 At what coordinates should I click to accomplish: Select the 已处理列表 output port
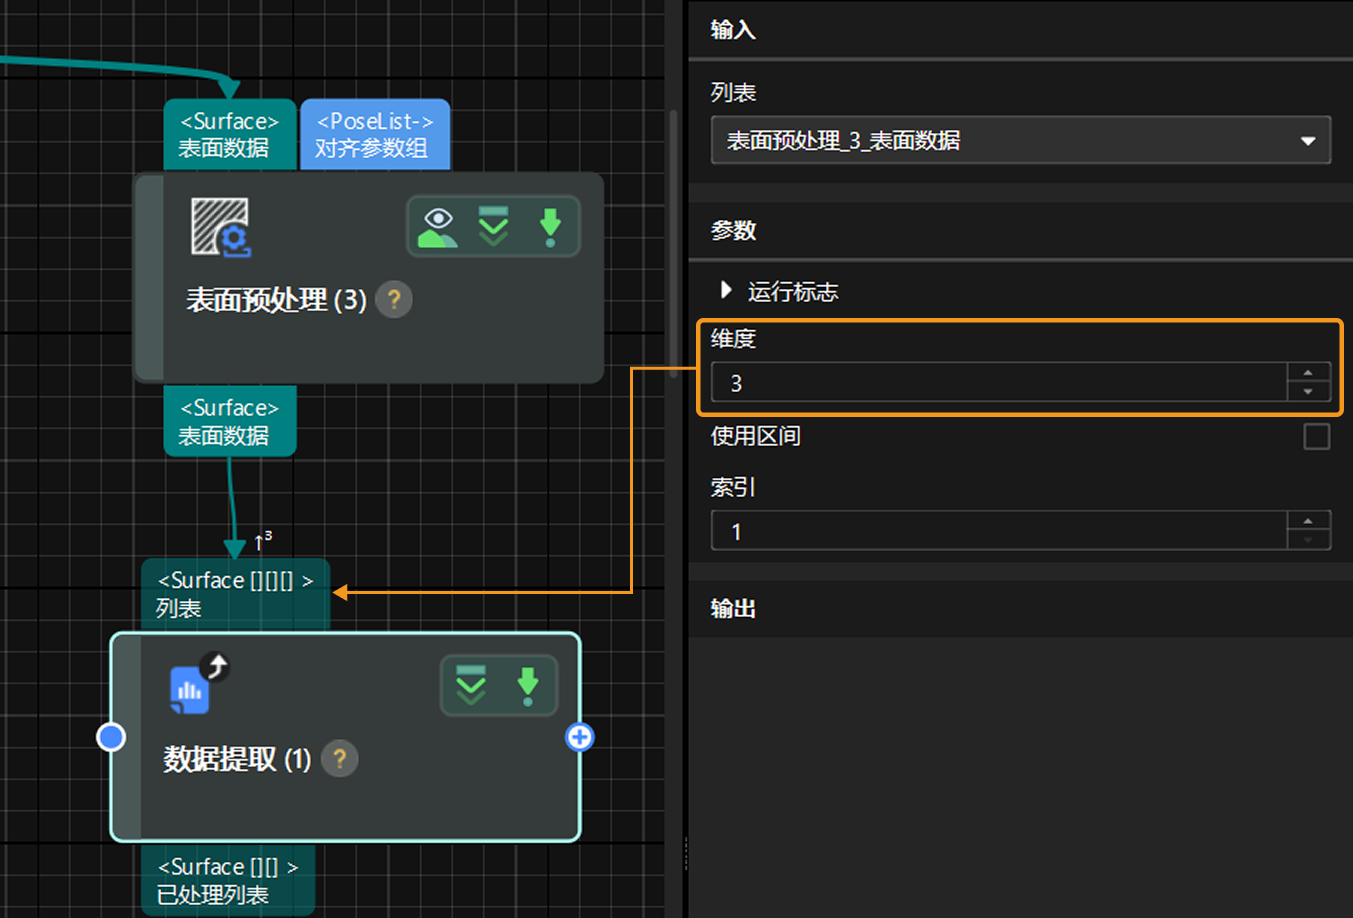coord(228,880)
